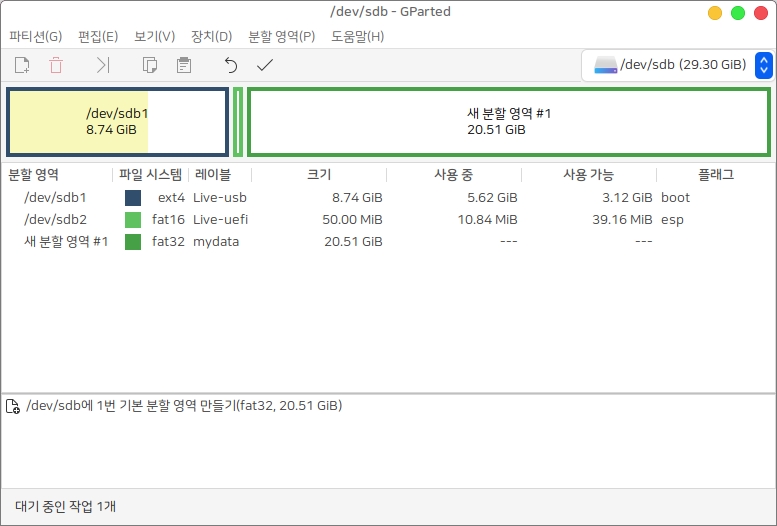Screen dimensions: 777x526
Task: Click the Copy partition toolbar icon
Action: [x=150, y=66]
